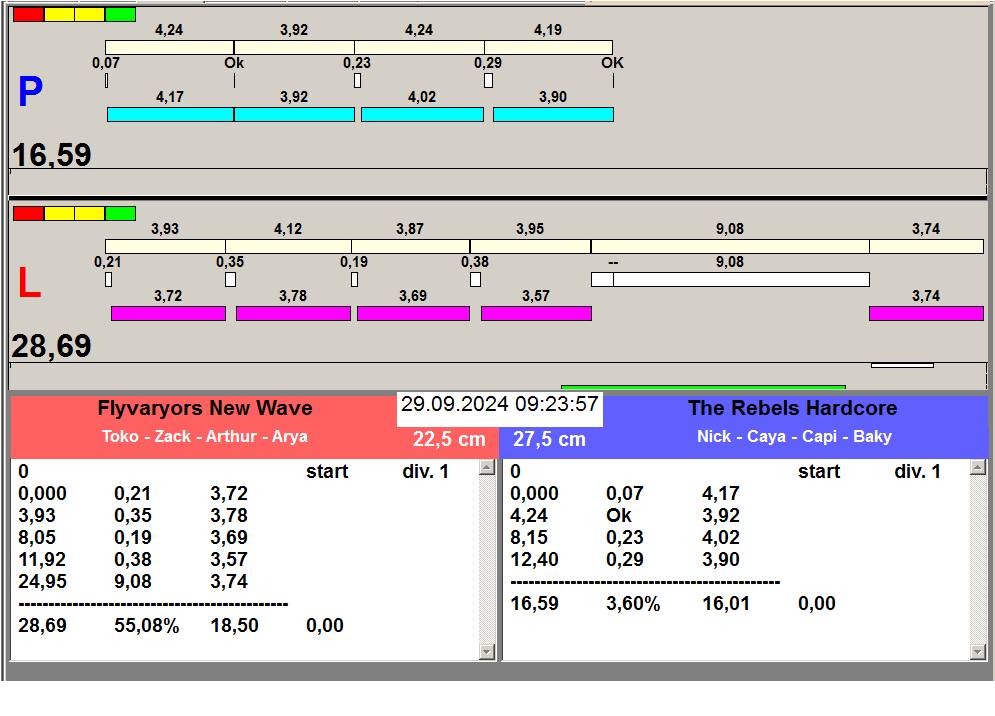Screen dimensions: 995x716
Task: Select the rightmost magenta 3,74 run bar
Action: (x=926, y=314)
